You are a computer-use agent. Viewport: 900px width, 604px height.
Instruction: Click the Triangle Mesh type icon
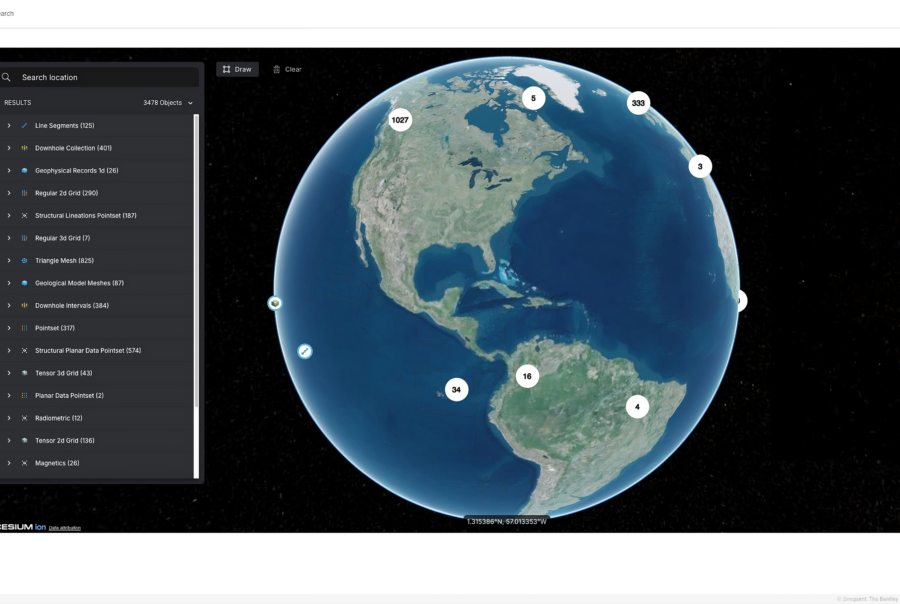click(x=24, y=261)
